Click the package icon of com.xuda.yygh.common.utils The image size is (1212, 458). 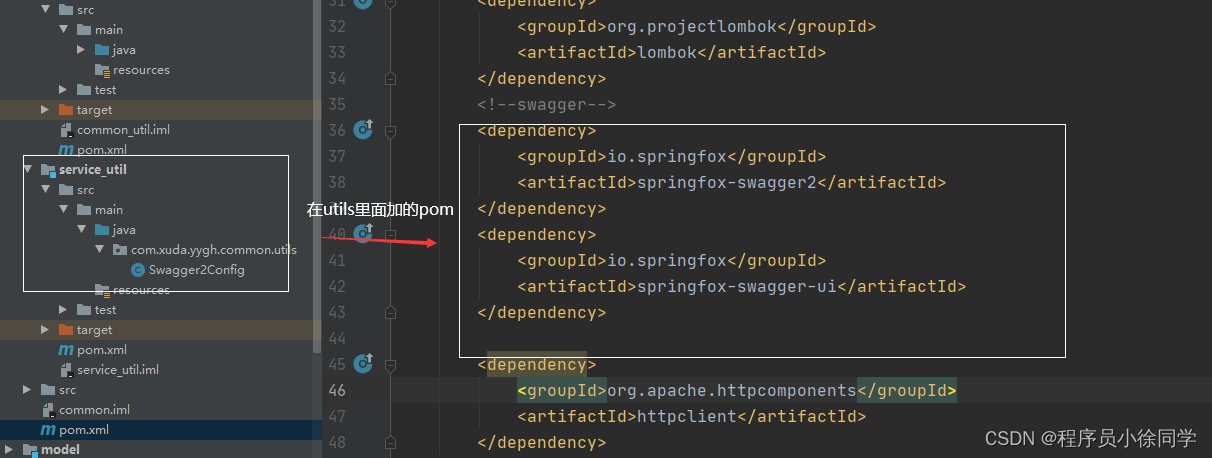click(120, 250)
